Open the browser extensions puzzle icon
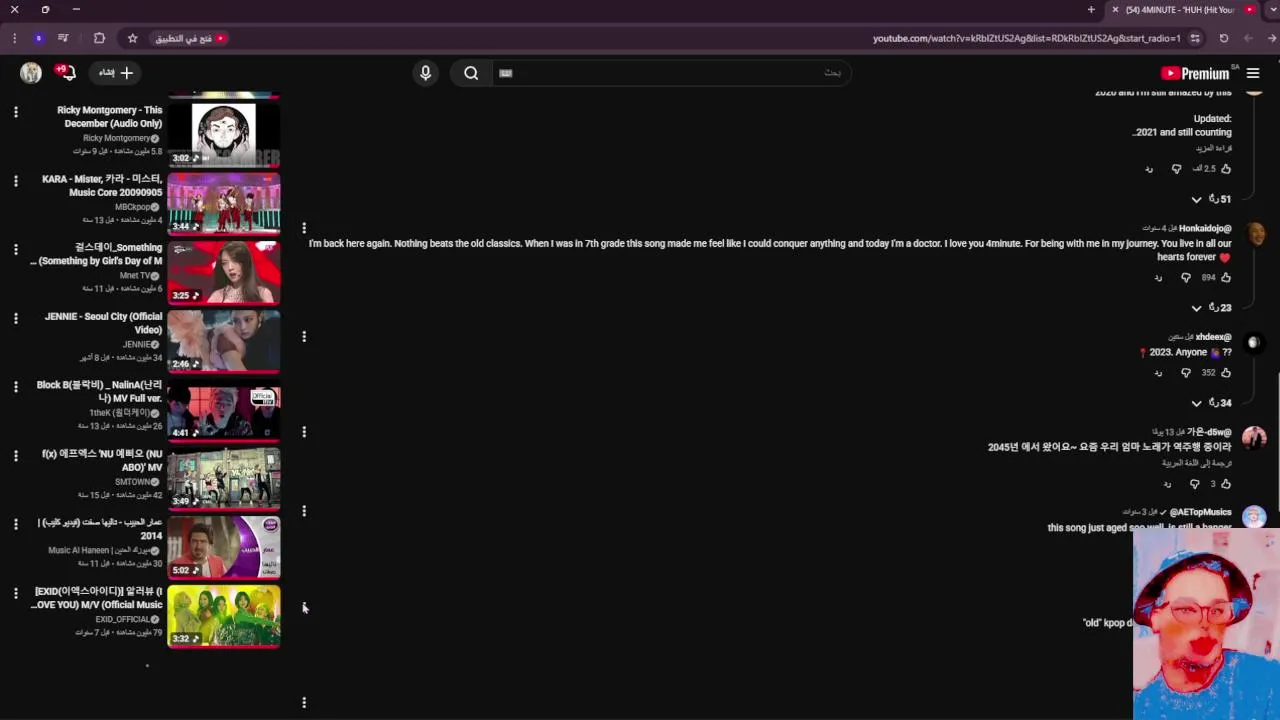Screen dimensions: 1280x720 click(x=99, y=38)
